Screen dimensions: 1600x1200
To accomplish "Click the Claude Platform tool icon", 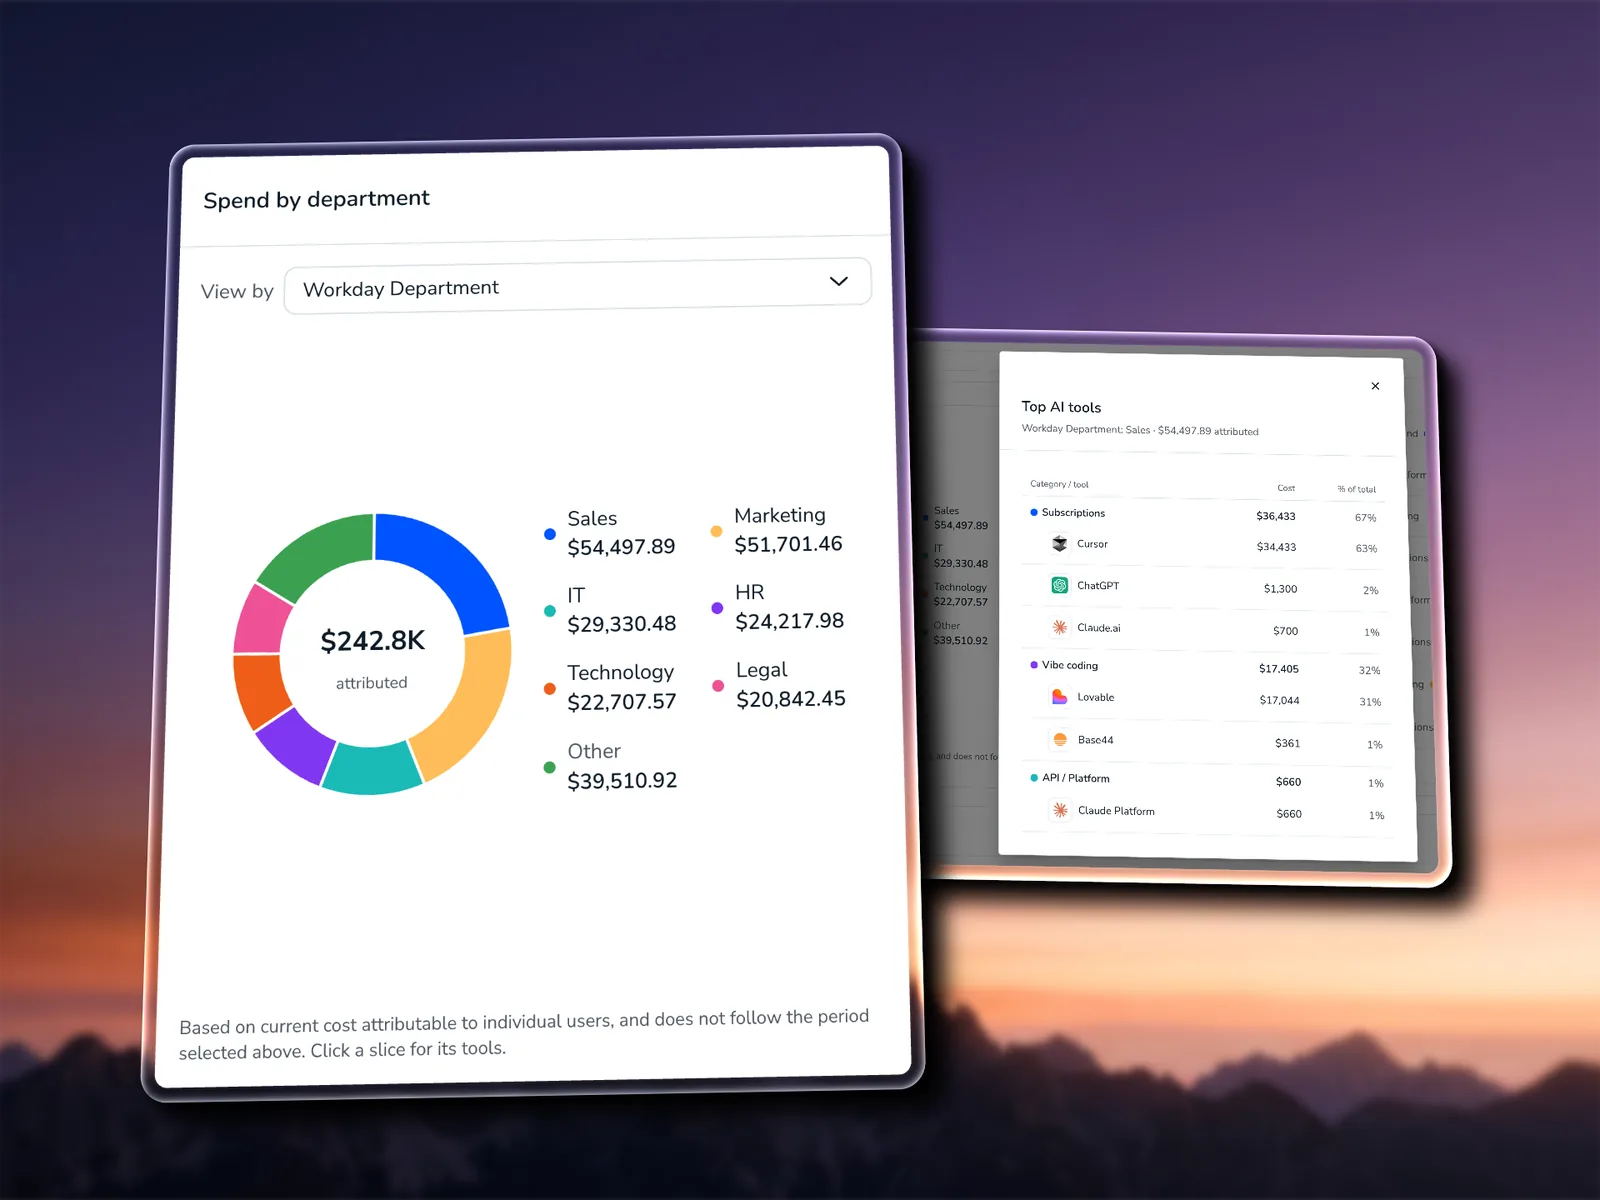I will click(x=1061, y=810).
